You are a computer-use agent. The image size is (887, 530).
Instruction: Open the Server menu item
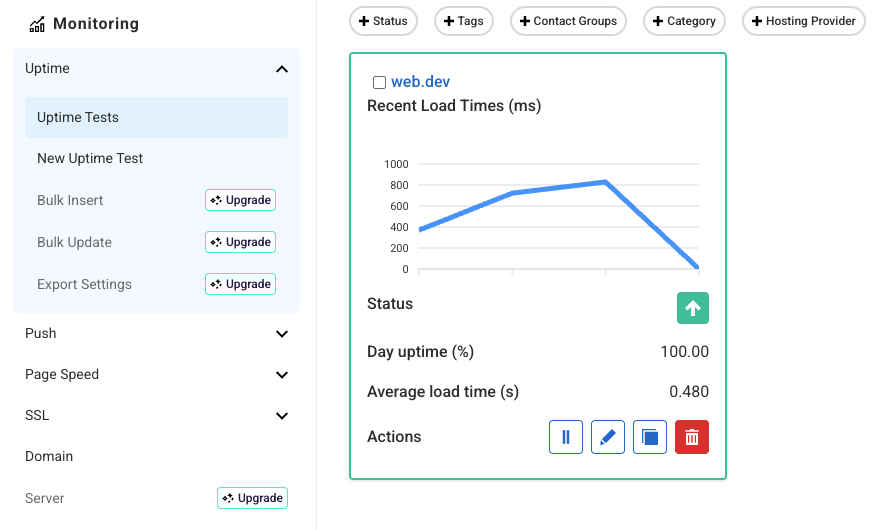point(45,498)
